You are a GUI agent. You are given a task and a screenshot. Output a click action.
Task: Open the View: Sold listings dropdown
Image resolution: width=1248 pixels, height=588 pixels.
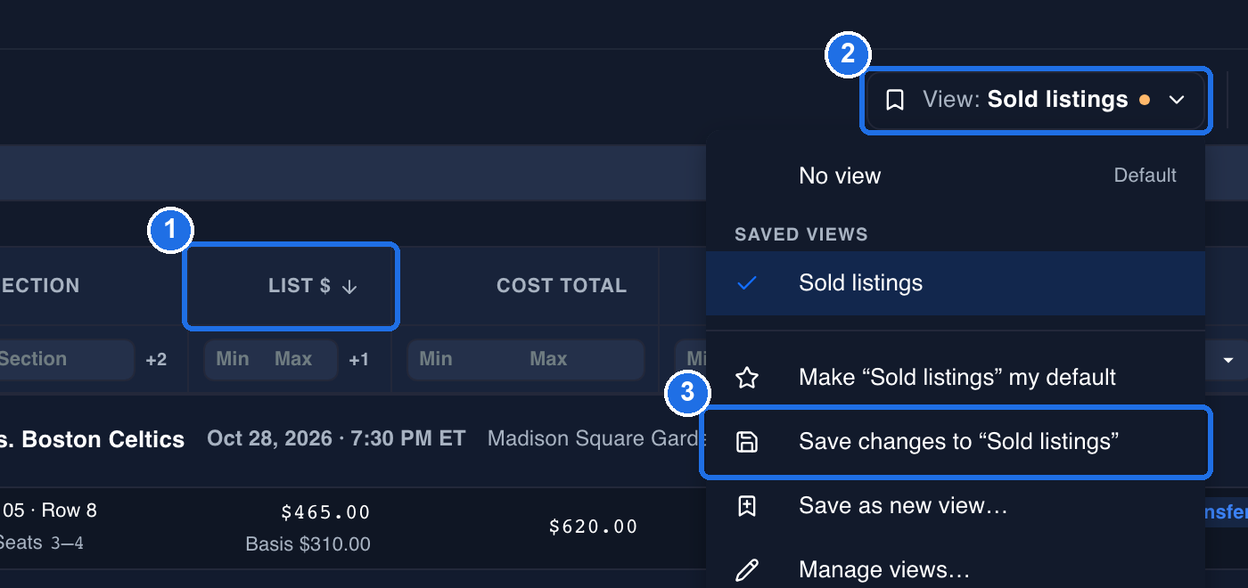point(1036,100)
